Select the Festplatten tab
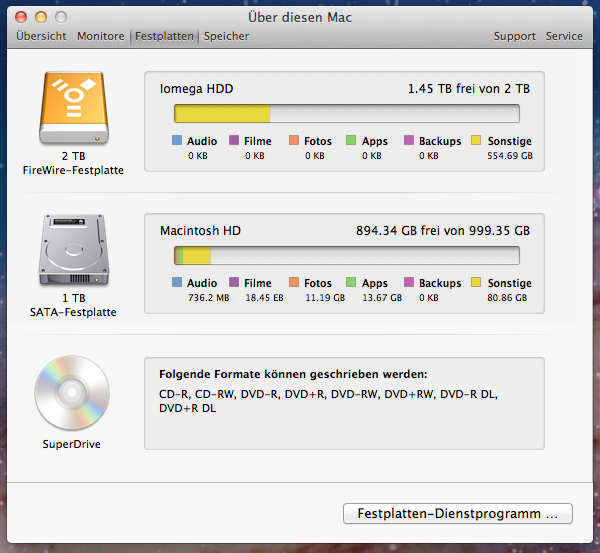 click(164, 36)
